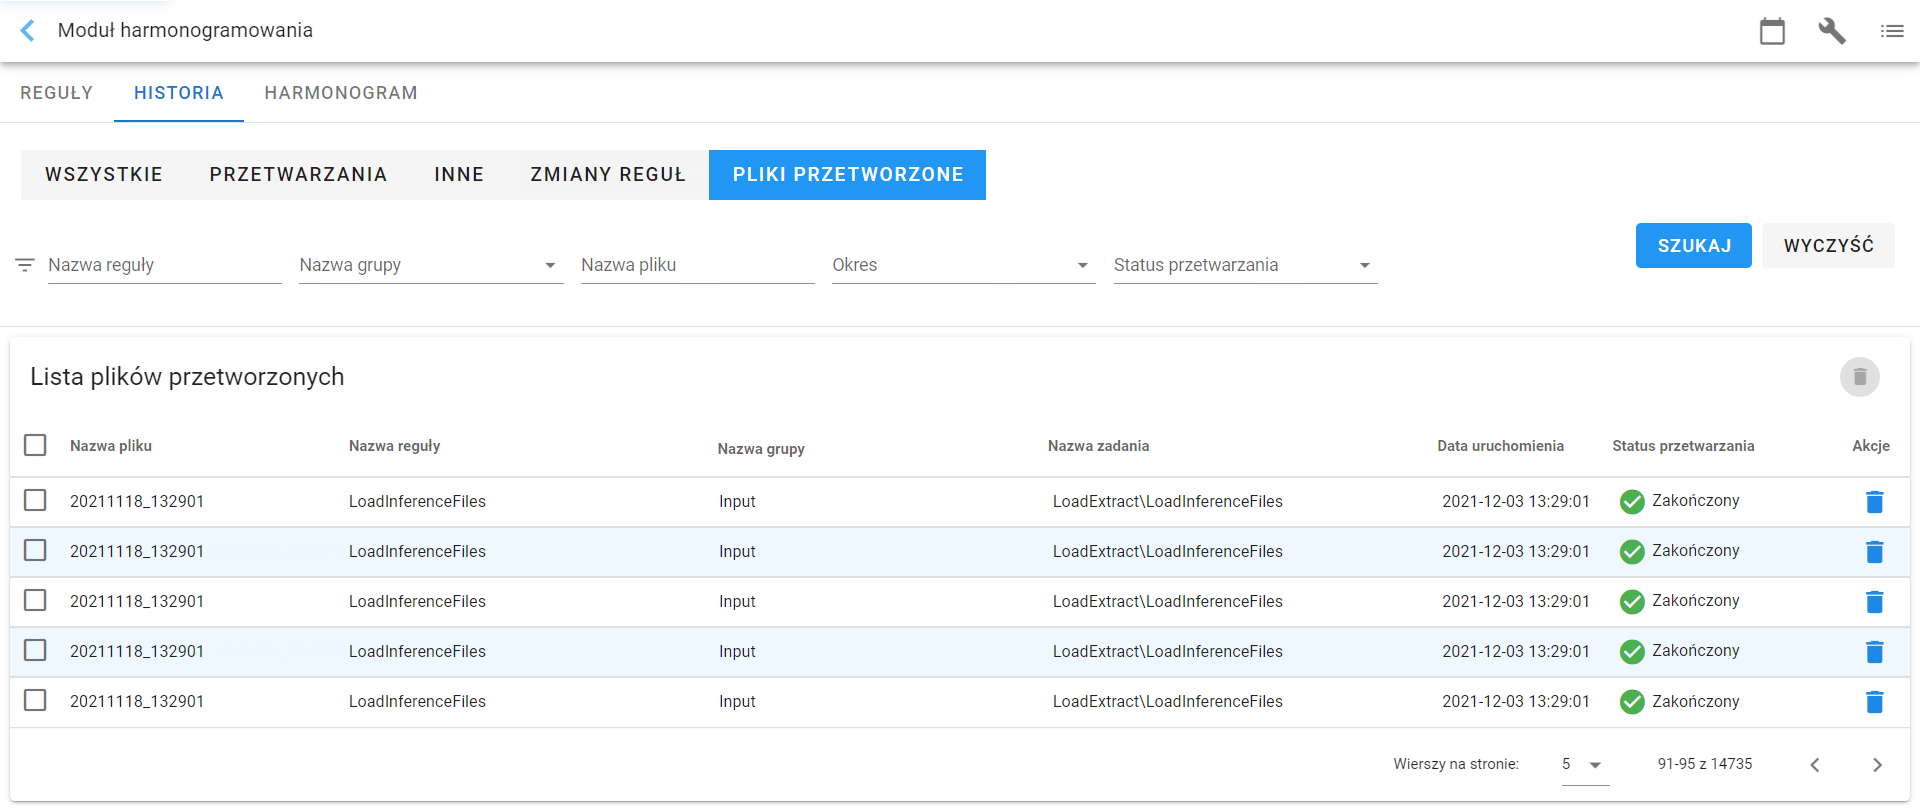Delete the file in the last table row
This screenshot has height=810, width=1920.
coord(1875,702)
